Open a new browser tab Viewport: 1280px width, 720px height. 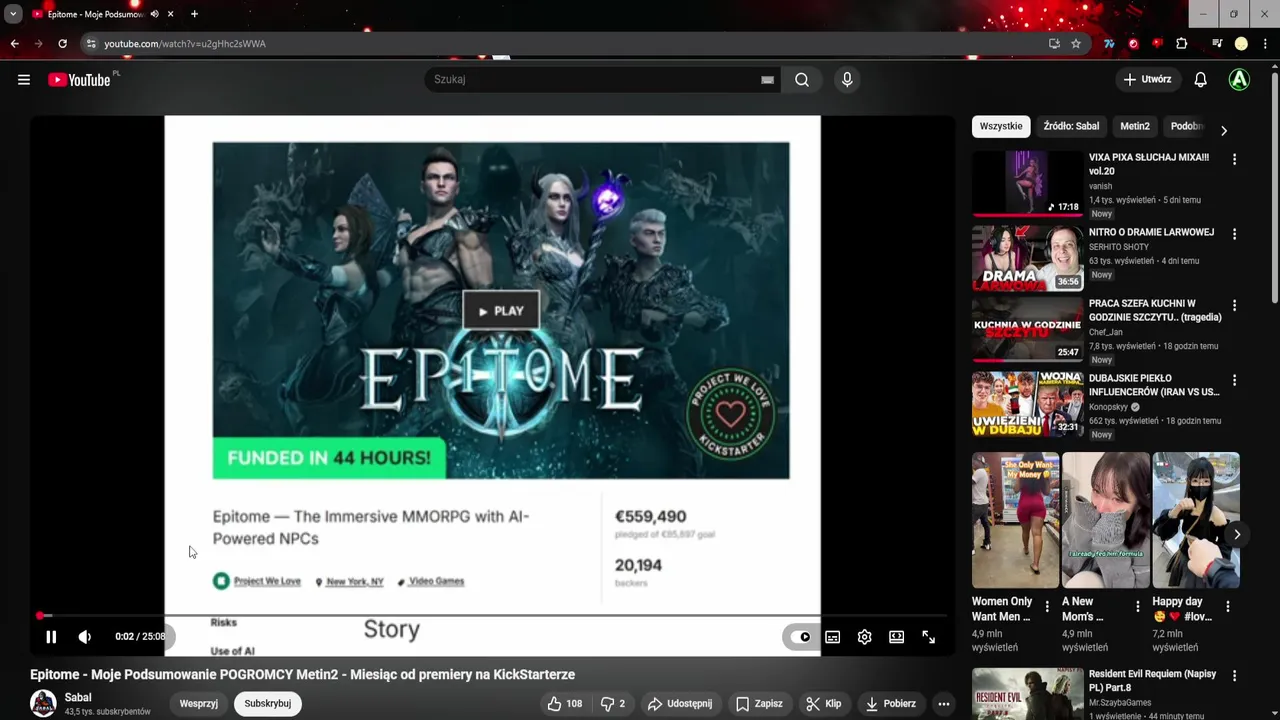194,14
